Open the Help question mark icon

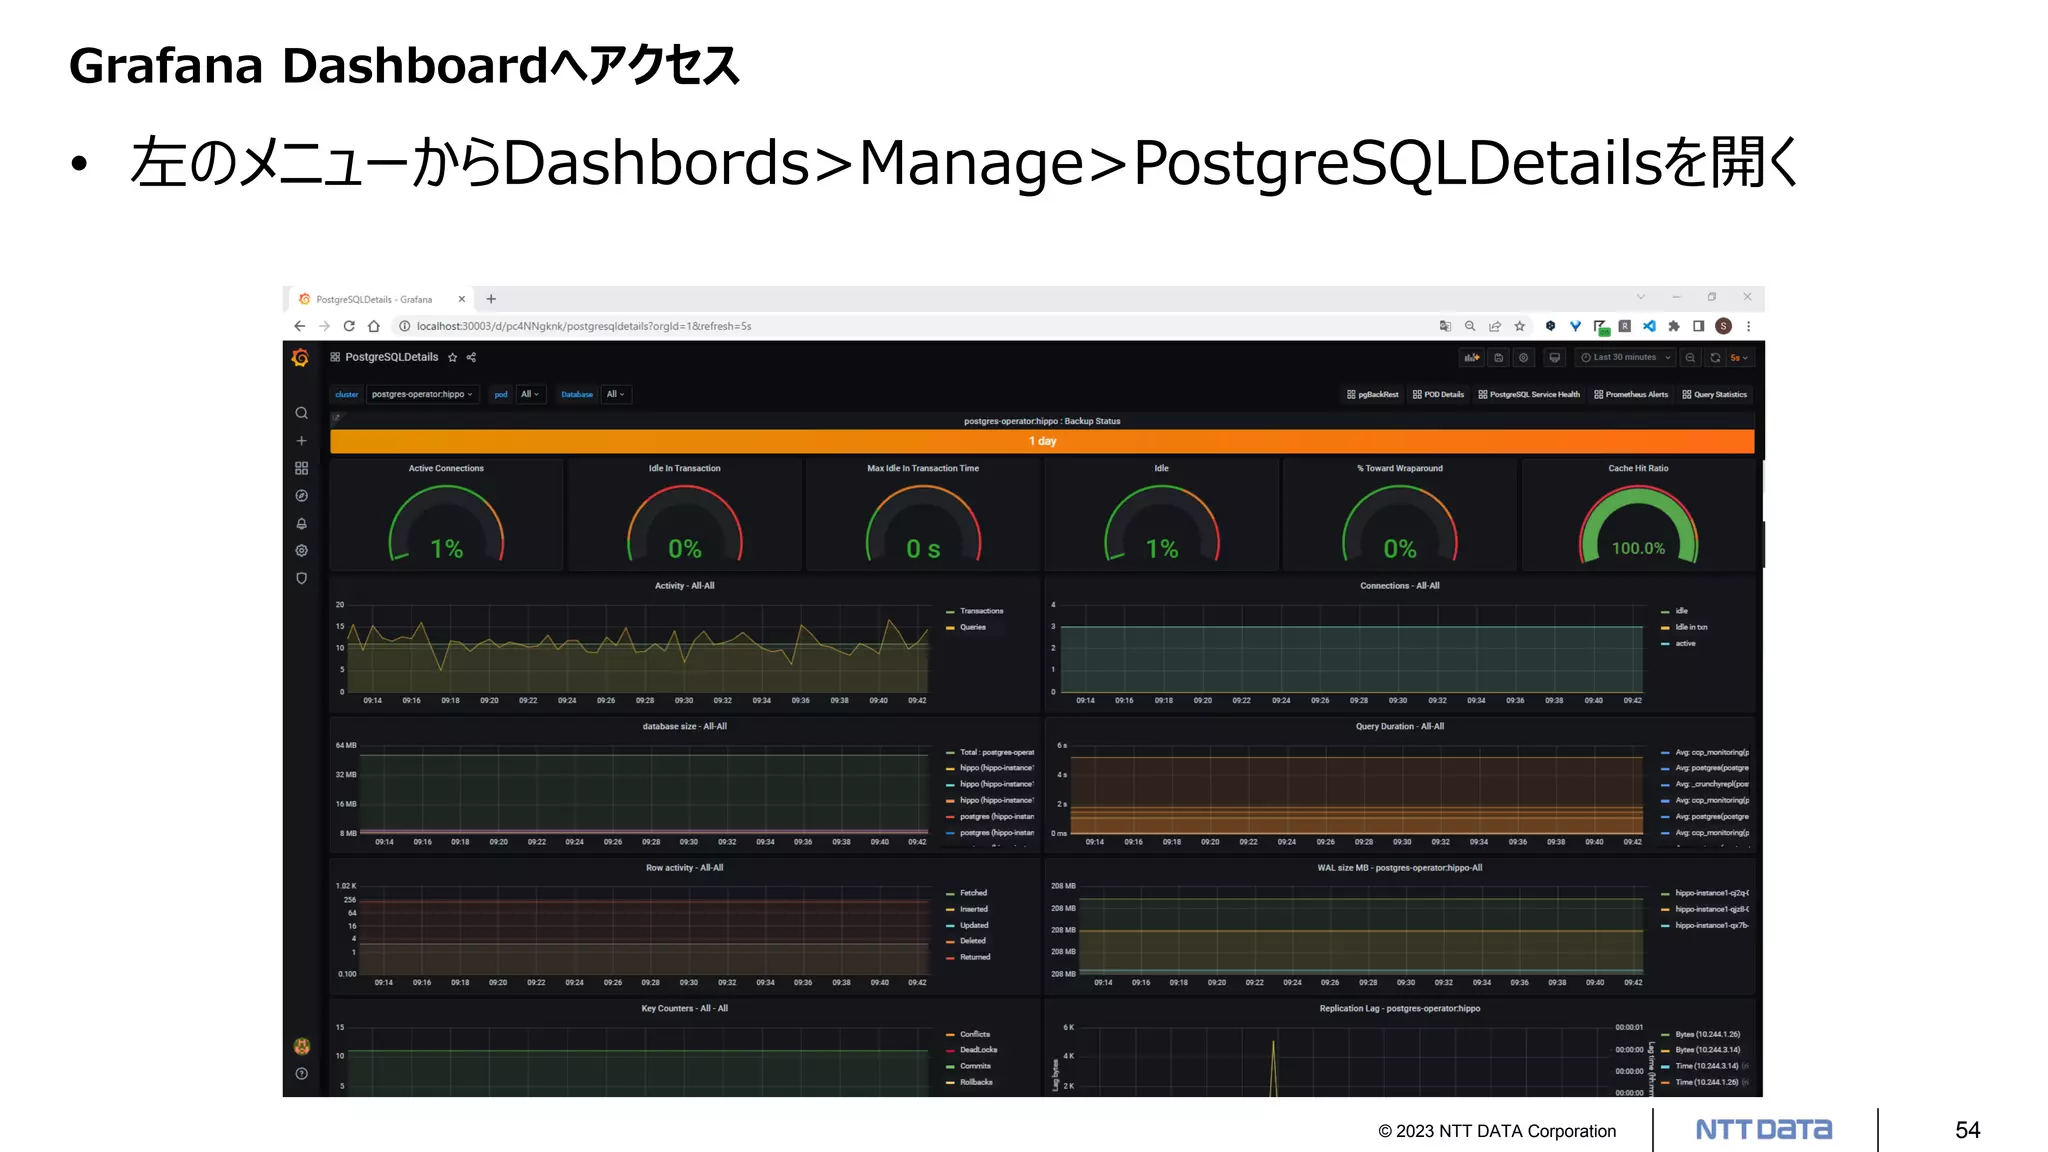[301, 1073]
